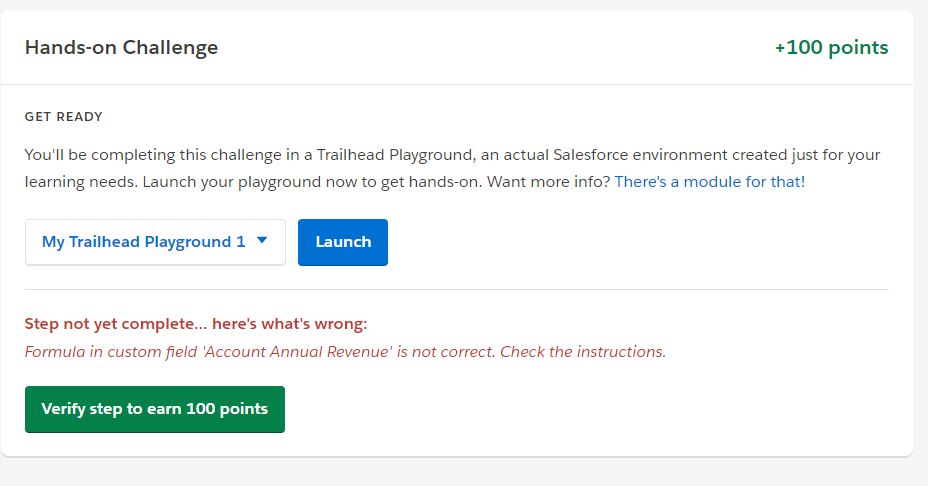The width and height of the screenshot is (928, 486).
Task: Click the blue Launch button
Action: (343, 242)
